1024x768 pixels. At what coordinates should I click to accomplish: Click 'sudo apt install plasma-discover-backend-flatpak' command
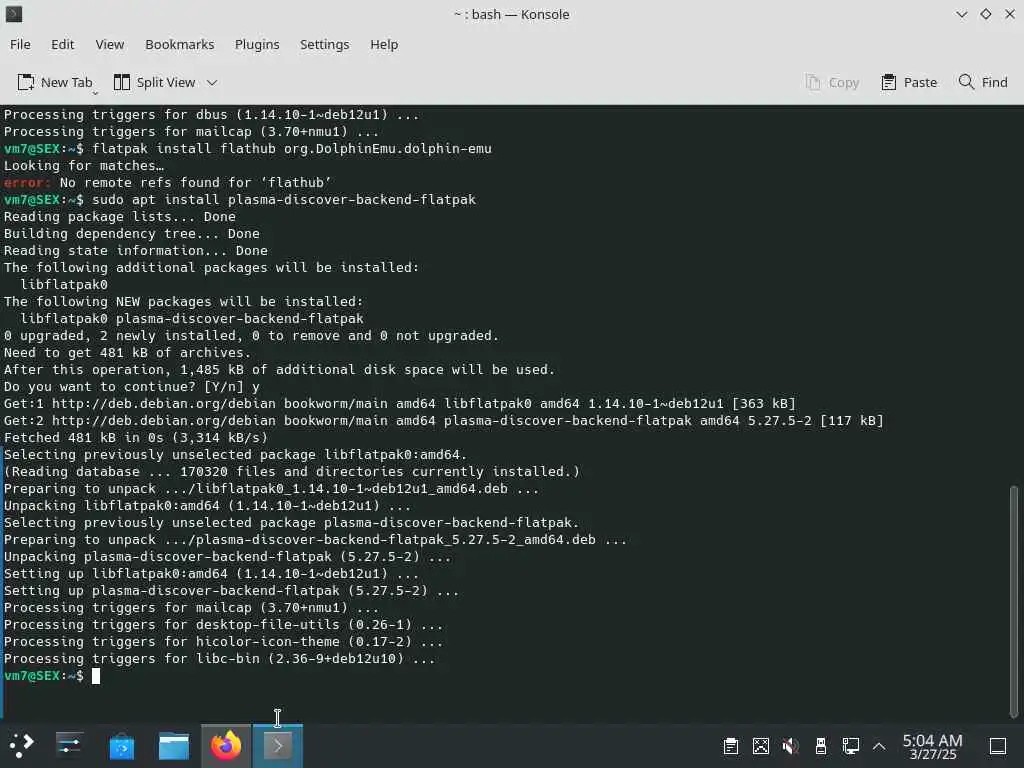284,199
